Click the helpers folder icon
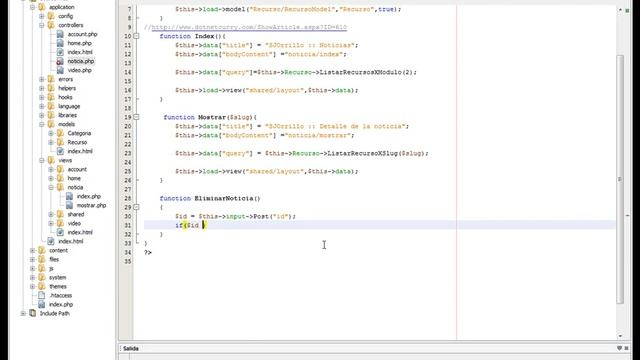 click(51, 88)
